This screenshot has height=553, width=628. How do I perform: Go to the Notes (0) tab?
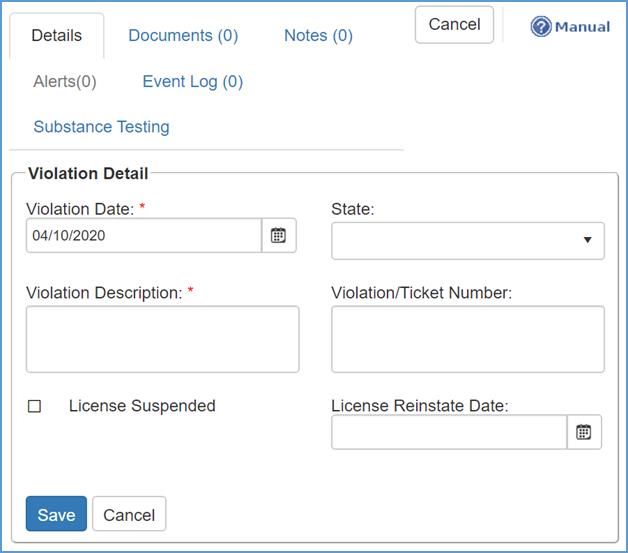pos(318,36)
